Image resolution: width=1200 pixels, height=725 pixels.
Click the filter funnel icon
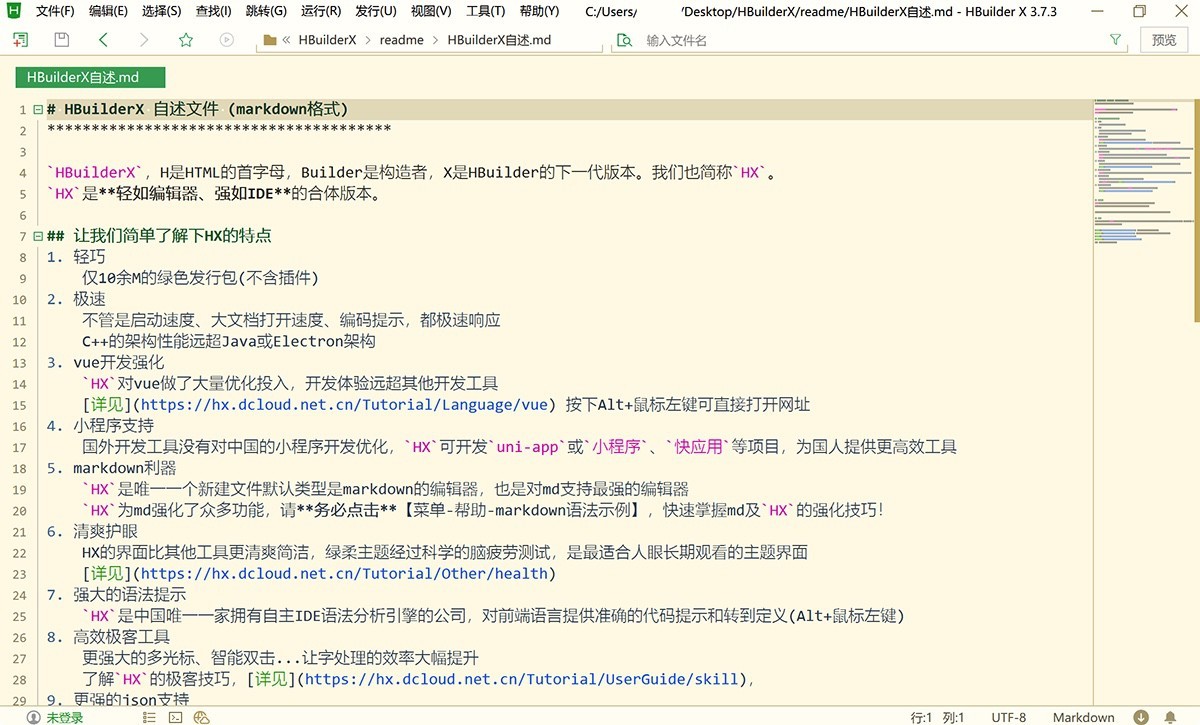point(1115,40)
